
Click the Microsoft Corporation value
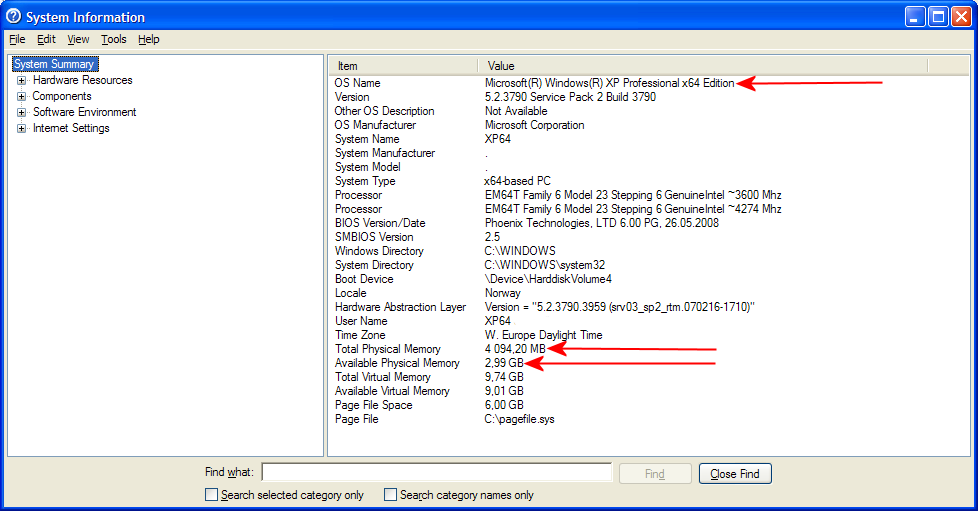click(535, 125)
